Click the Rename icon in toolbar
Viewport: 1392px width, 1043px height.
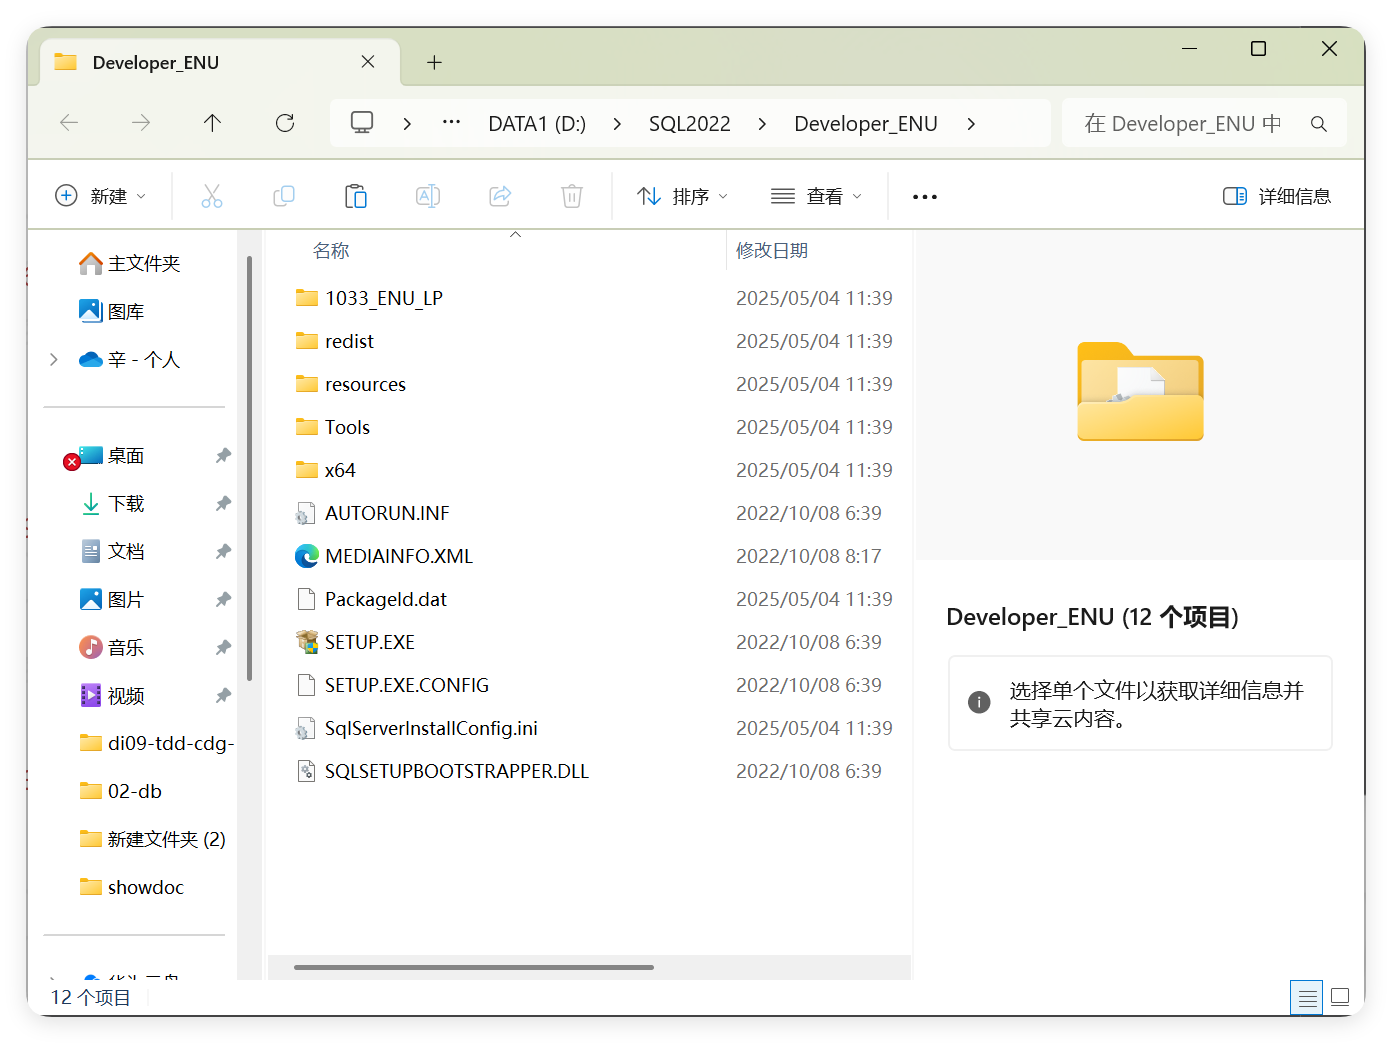coord(428,196)
